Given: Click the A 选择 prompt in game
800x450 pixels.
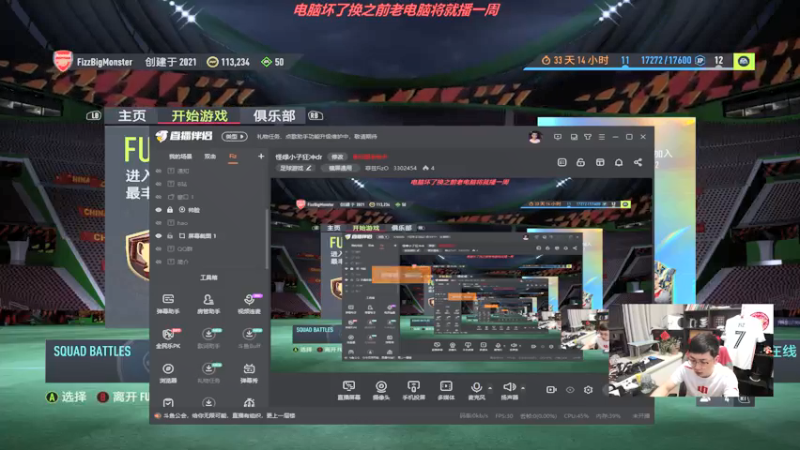Looking at the screenshot, I should tap(67, 396).
